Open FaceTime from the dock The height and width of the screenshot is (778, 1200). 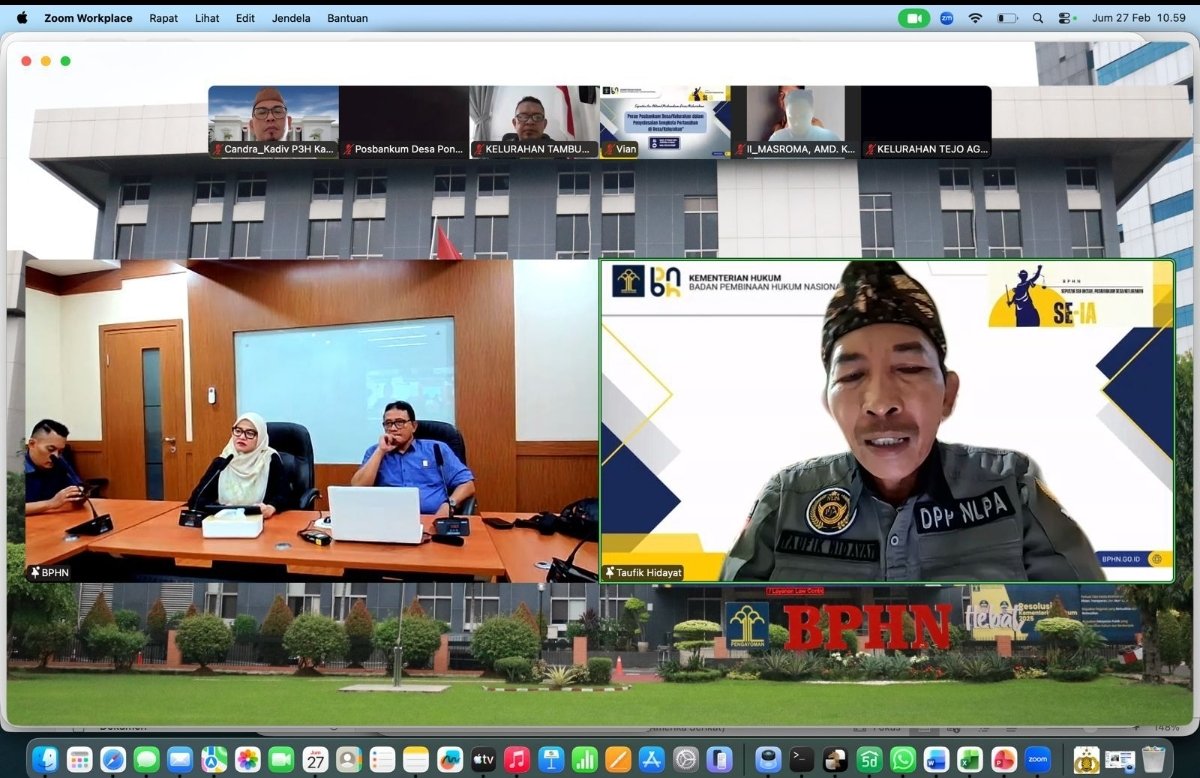[282, 759]
